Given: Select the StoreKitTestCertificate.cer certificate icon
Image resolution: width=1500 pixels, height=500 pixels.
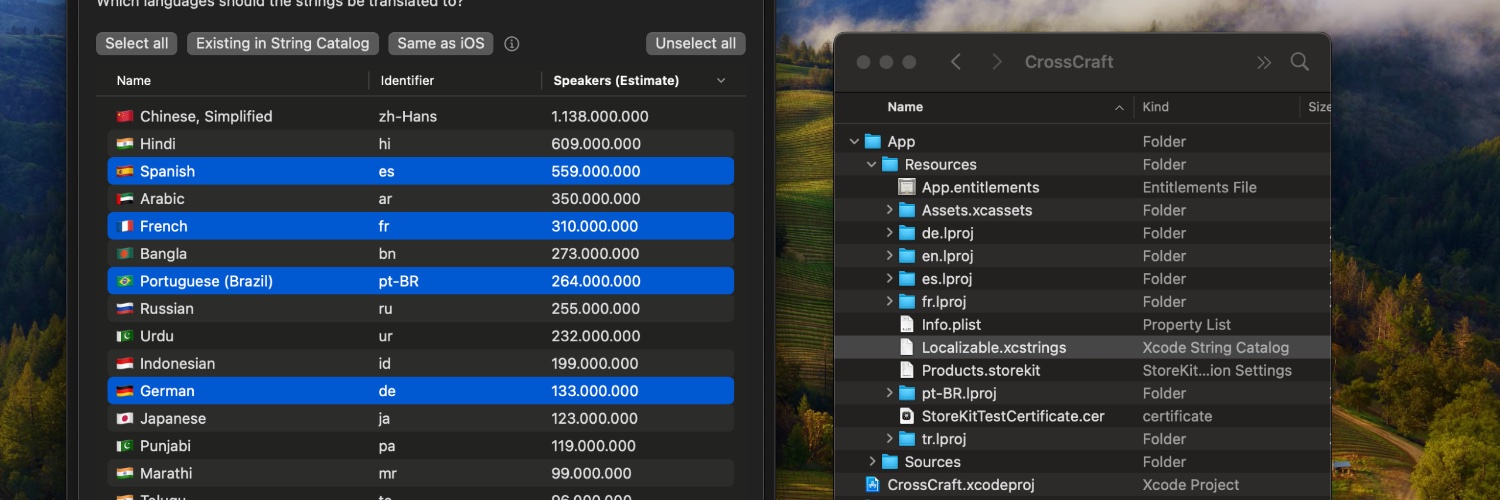Looking at the screenshot, I should pos(907,416).
